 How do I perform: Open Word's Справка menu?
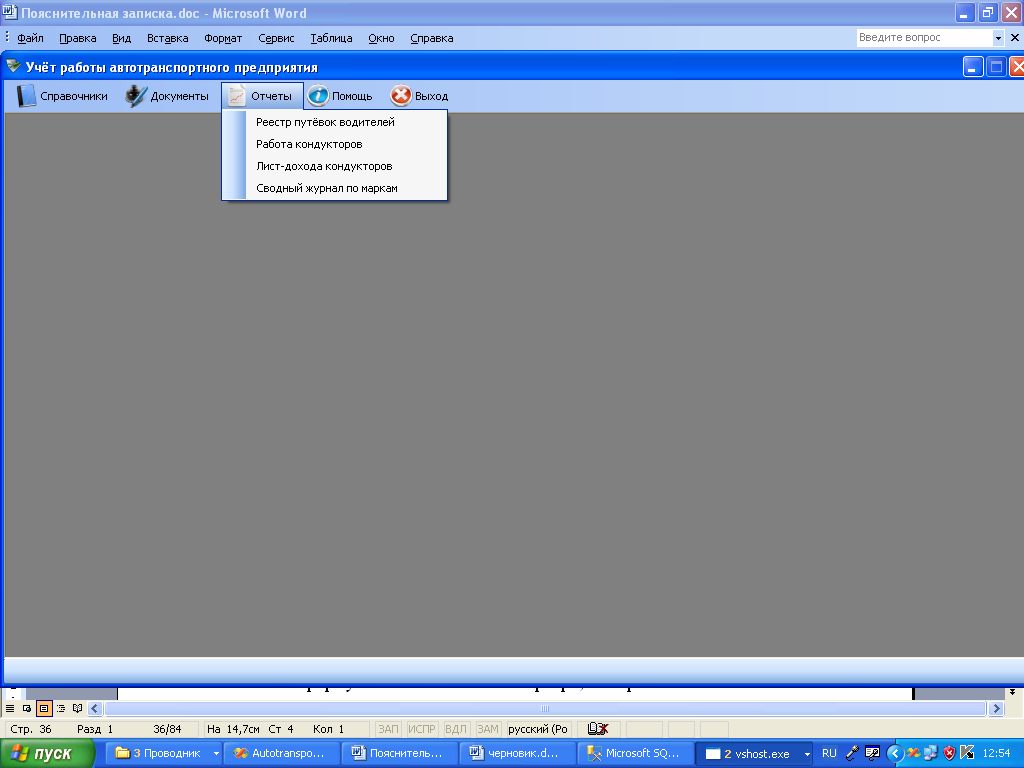tap(432, 38)
